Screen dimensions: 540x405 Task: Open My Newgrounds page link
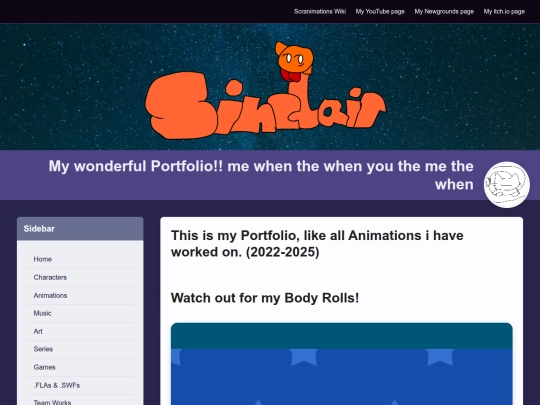click(444, 11)
